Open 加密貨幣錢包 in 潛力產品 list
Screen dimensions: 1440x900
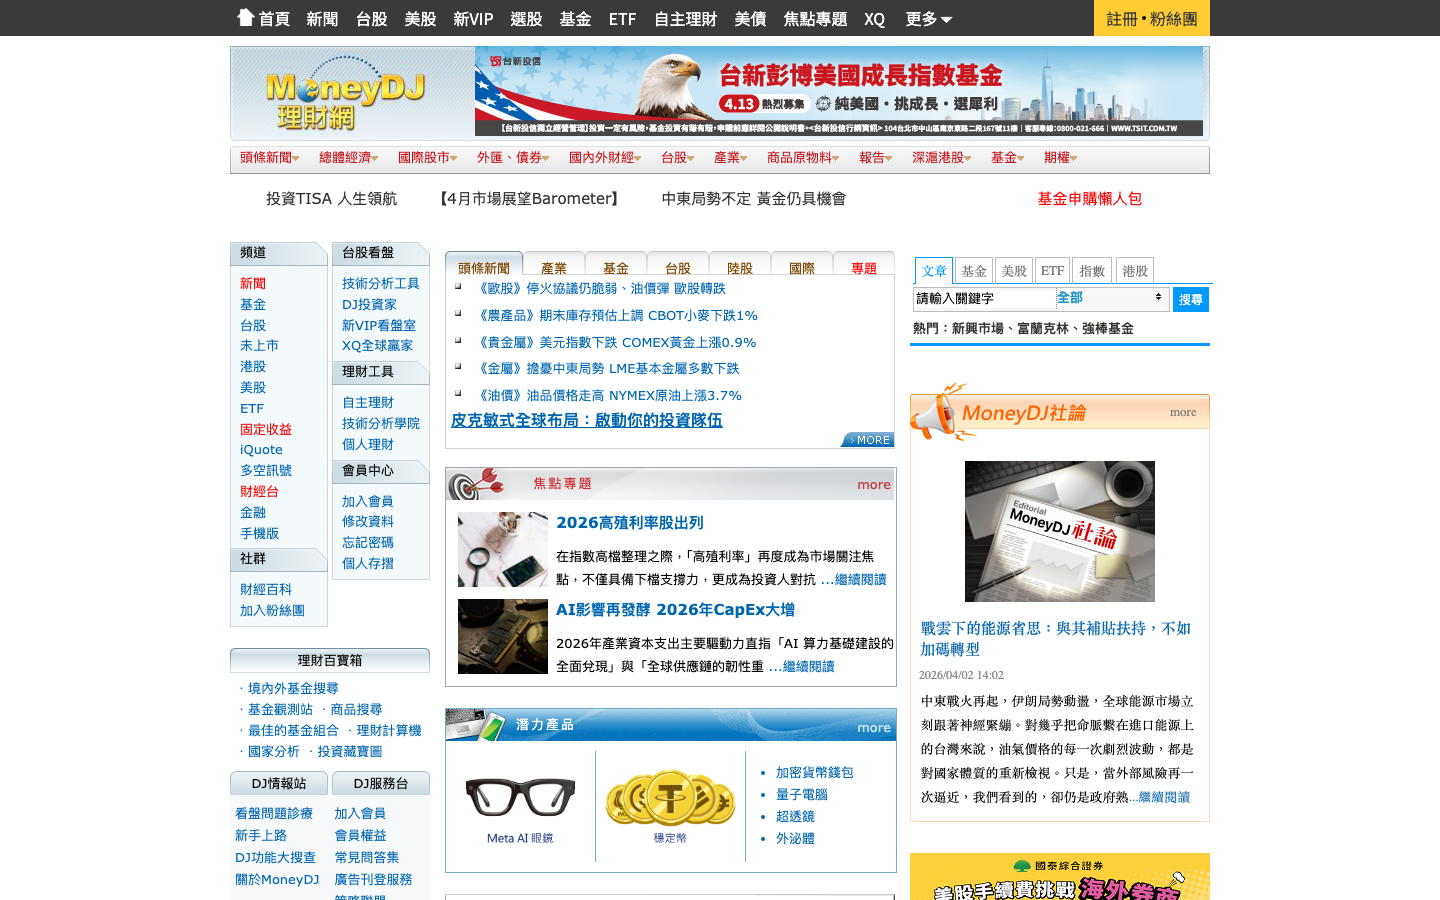click(815, 772)
